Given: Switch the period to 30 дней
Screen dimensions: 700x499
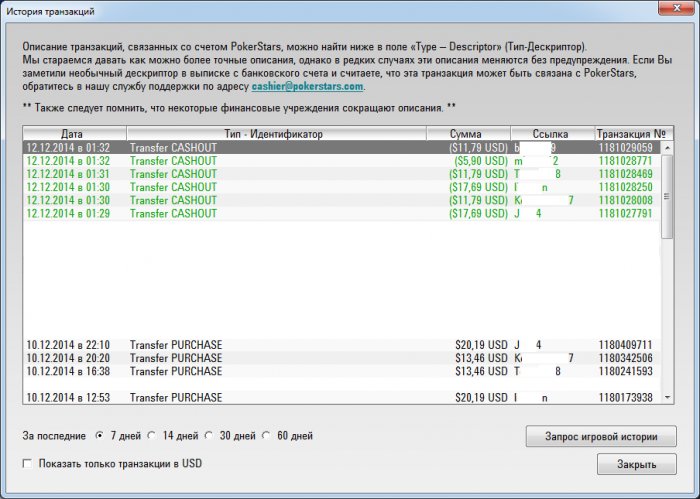Looking at the screenshot, I should pos(209,436).
